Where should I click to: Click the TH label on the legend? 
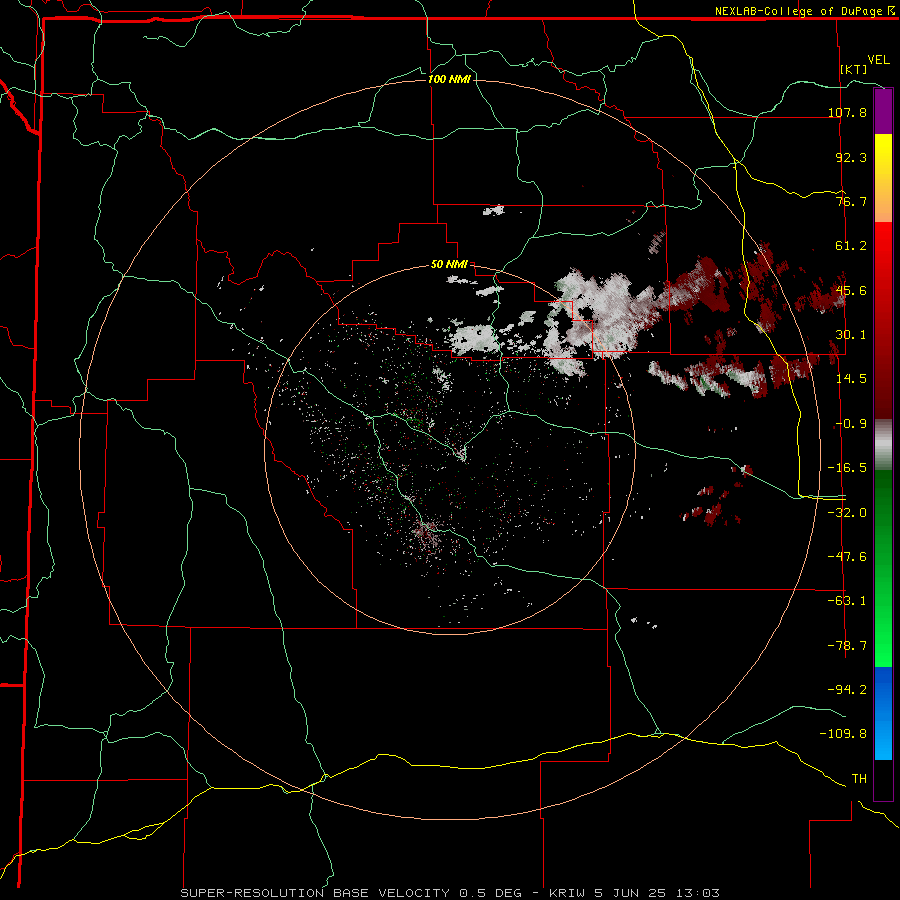pyautogui.click(x=859, y=779)
